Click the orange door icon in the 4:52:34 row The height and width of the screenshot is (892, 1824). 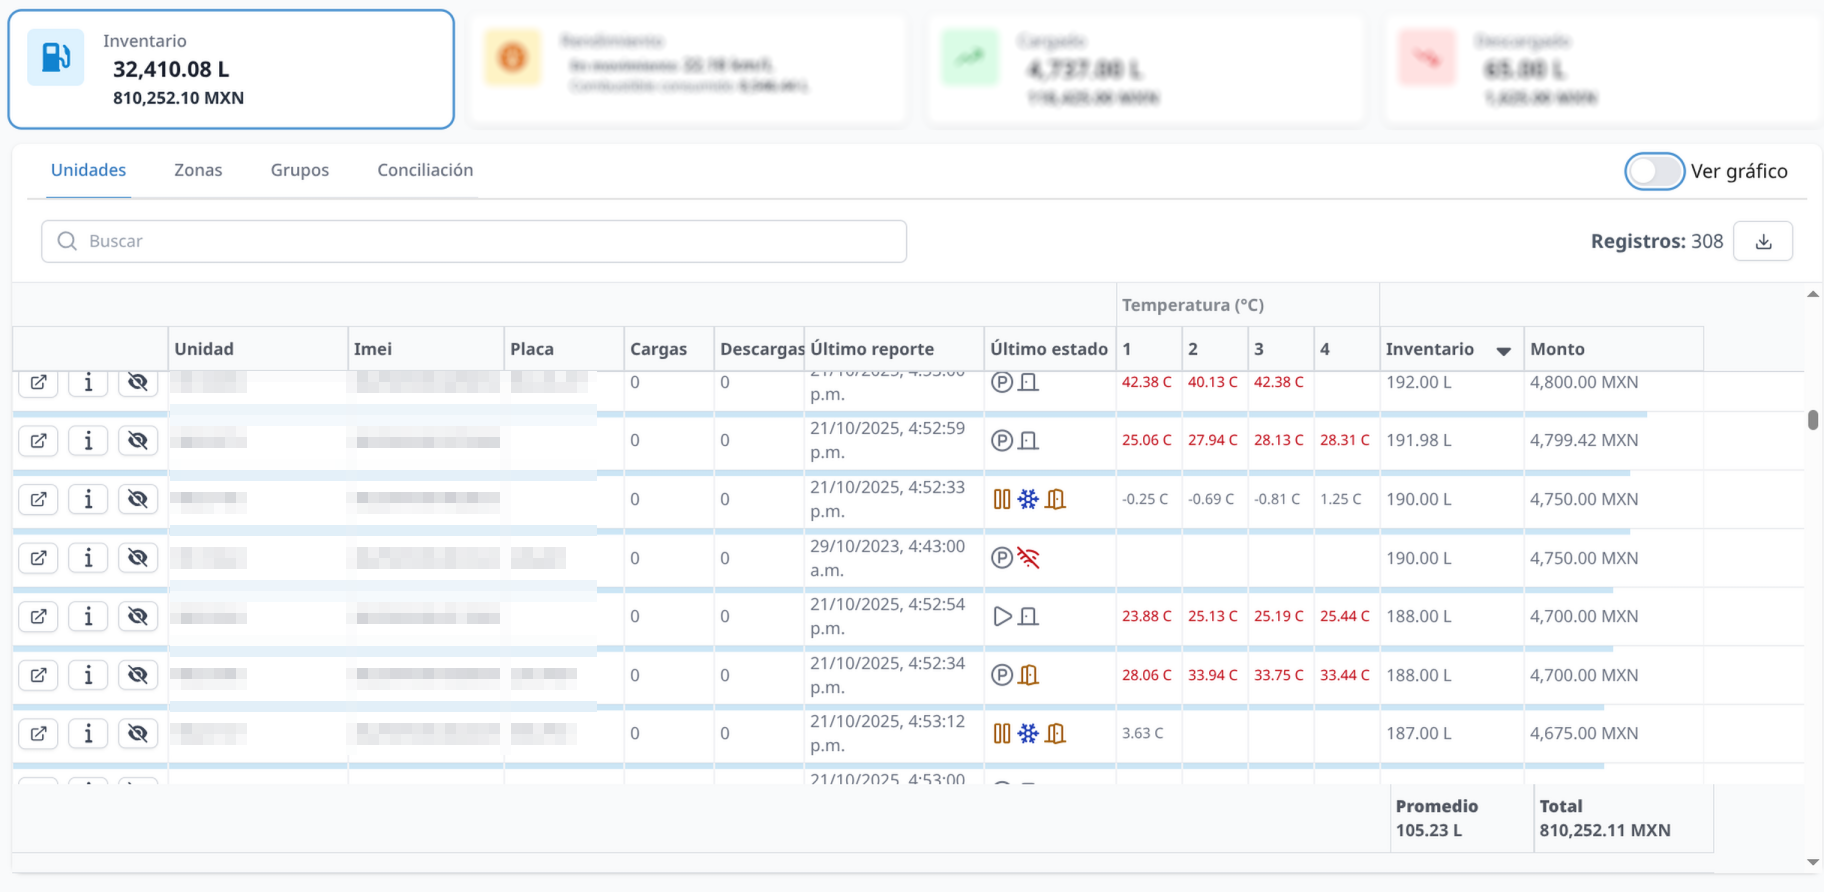click(1028, 676)
